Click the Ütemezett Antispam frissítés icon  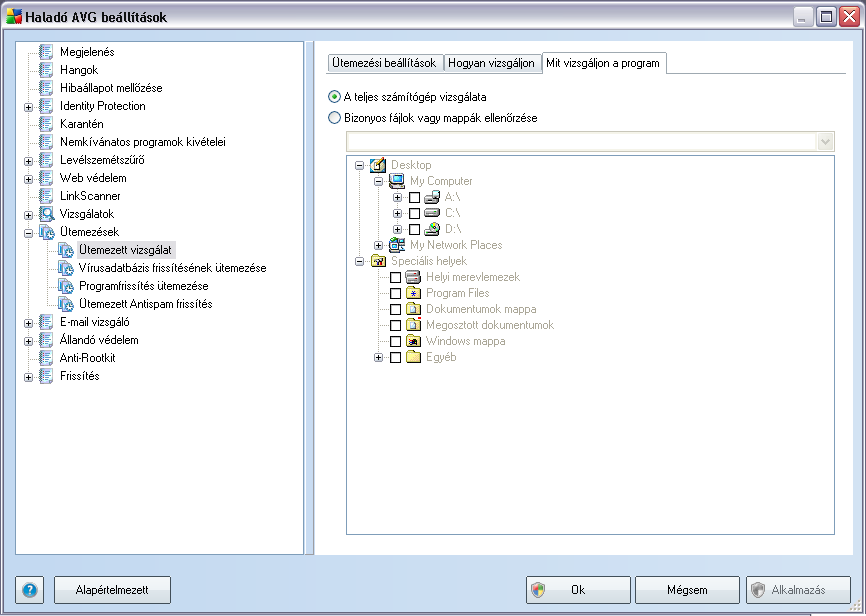pyautogui.click(x=66, y=304)
